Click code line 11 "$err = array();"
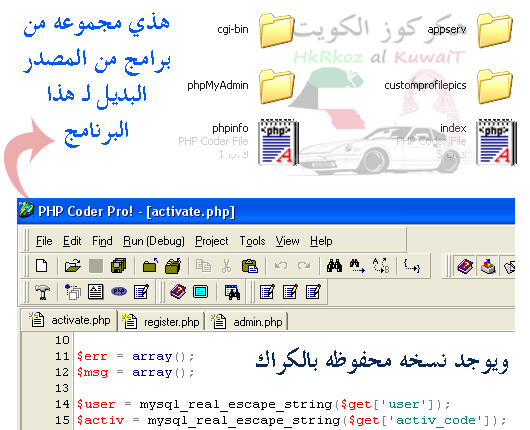Image resolution: width=530 pixels, height=430 pixels. point(136,356)
